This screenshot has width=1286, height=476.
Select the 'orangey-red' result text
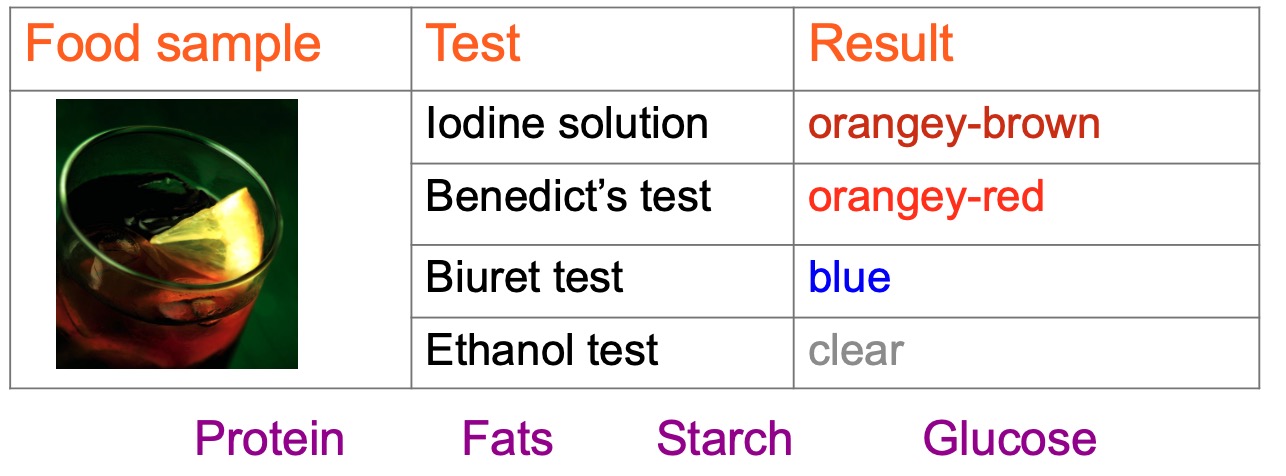tap(926, 197)
